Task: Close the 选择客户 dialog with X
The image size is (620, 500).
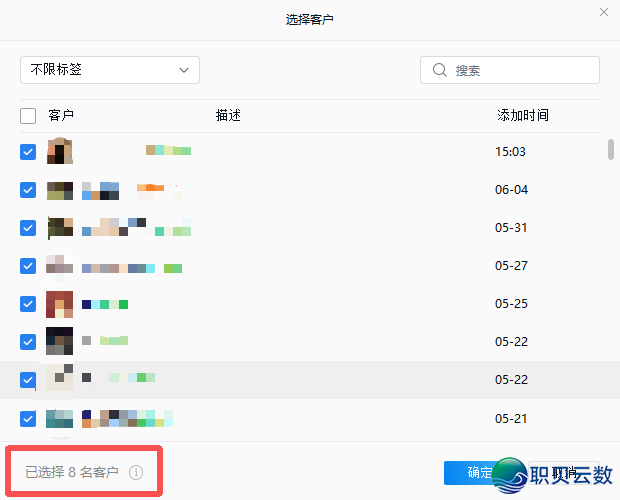Action: [x=604, y=12]
